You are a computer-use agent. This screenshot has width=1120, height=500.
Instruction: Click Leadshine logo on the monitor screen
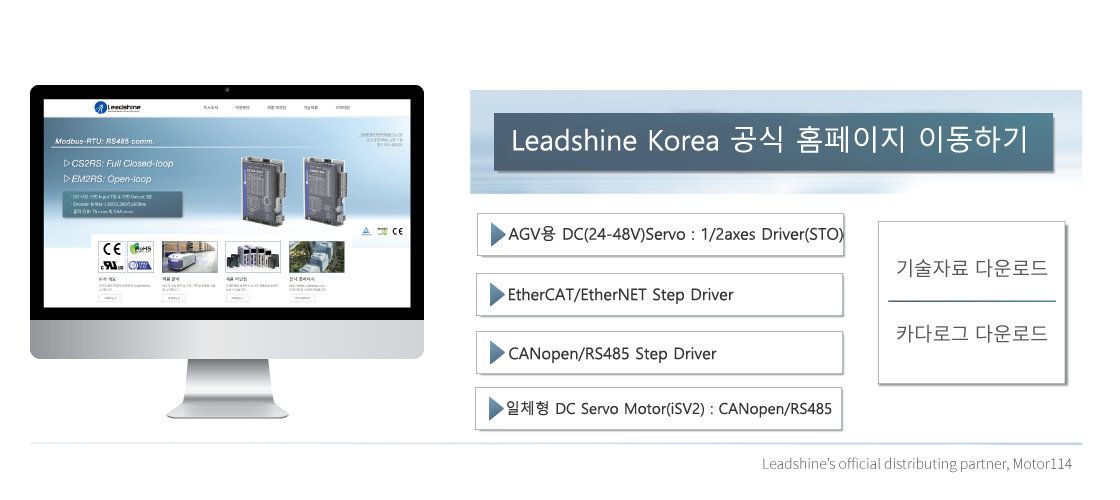118,108
